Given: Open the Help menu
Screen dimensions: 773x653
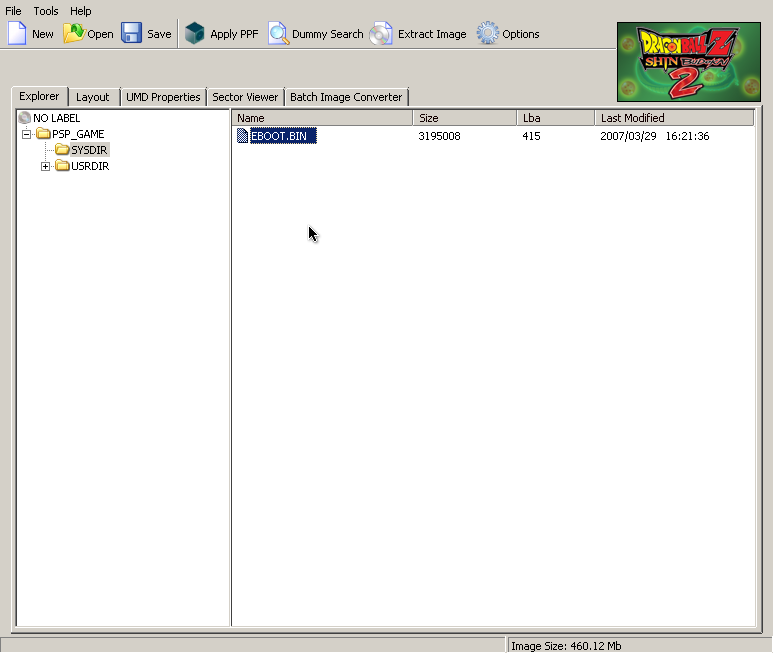Looking at the screenshot, I should [x=81, y=11].
